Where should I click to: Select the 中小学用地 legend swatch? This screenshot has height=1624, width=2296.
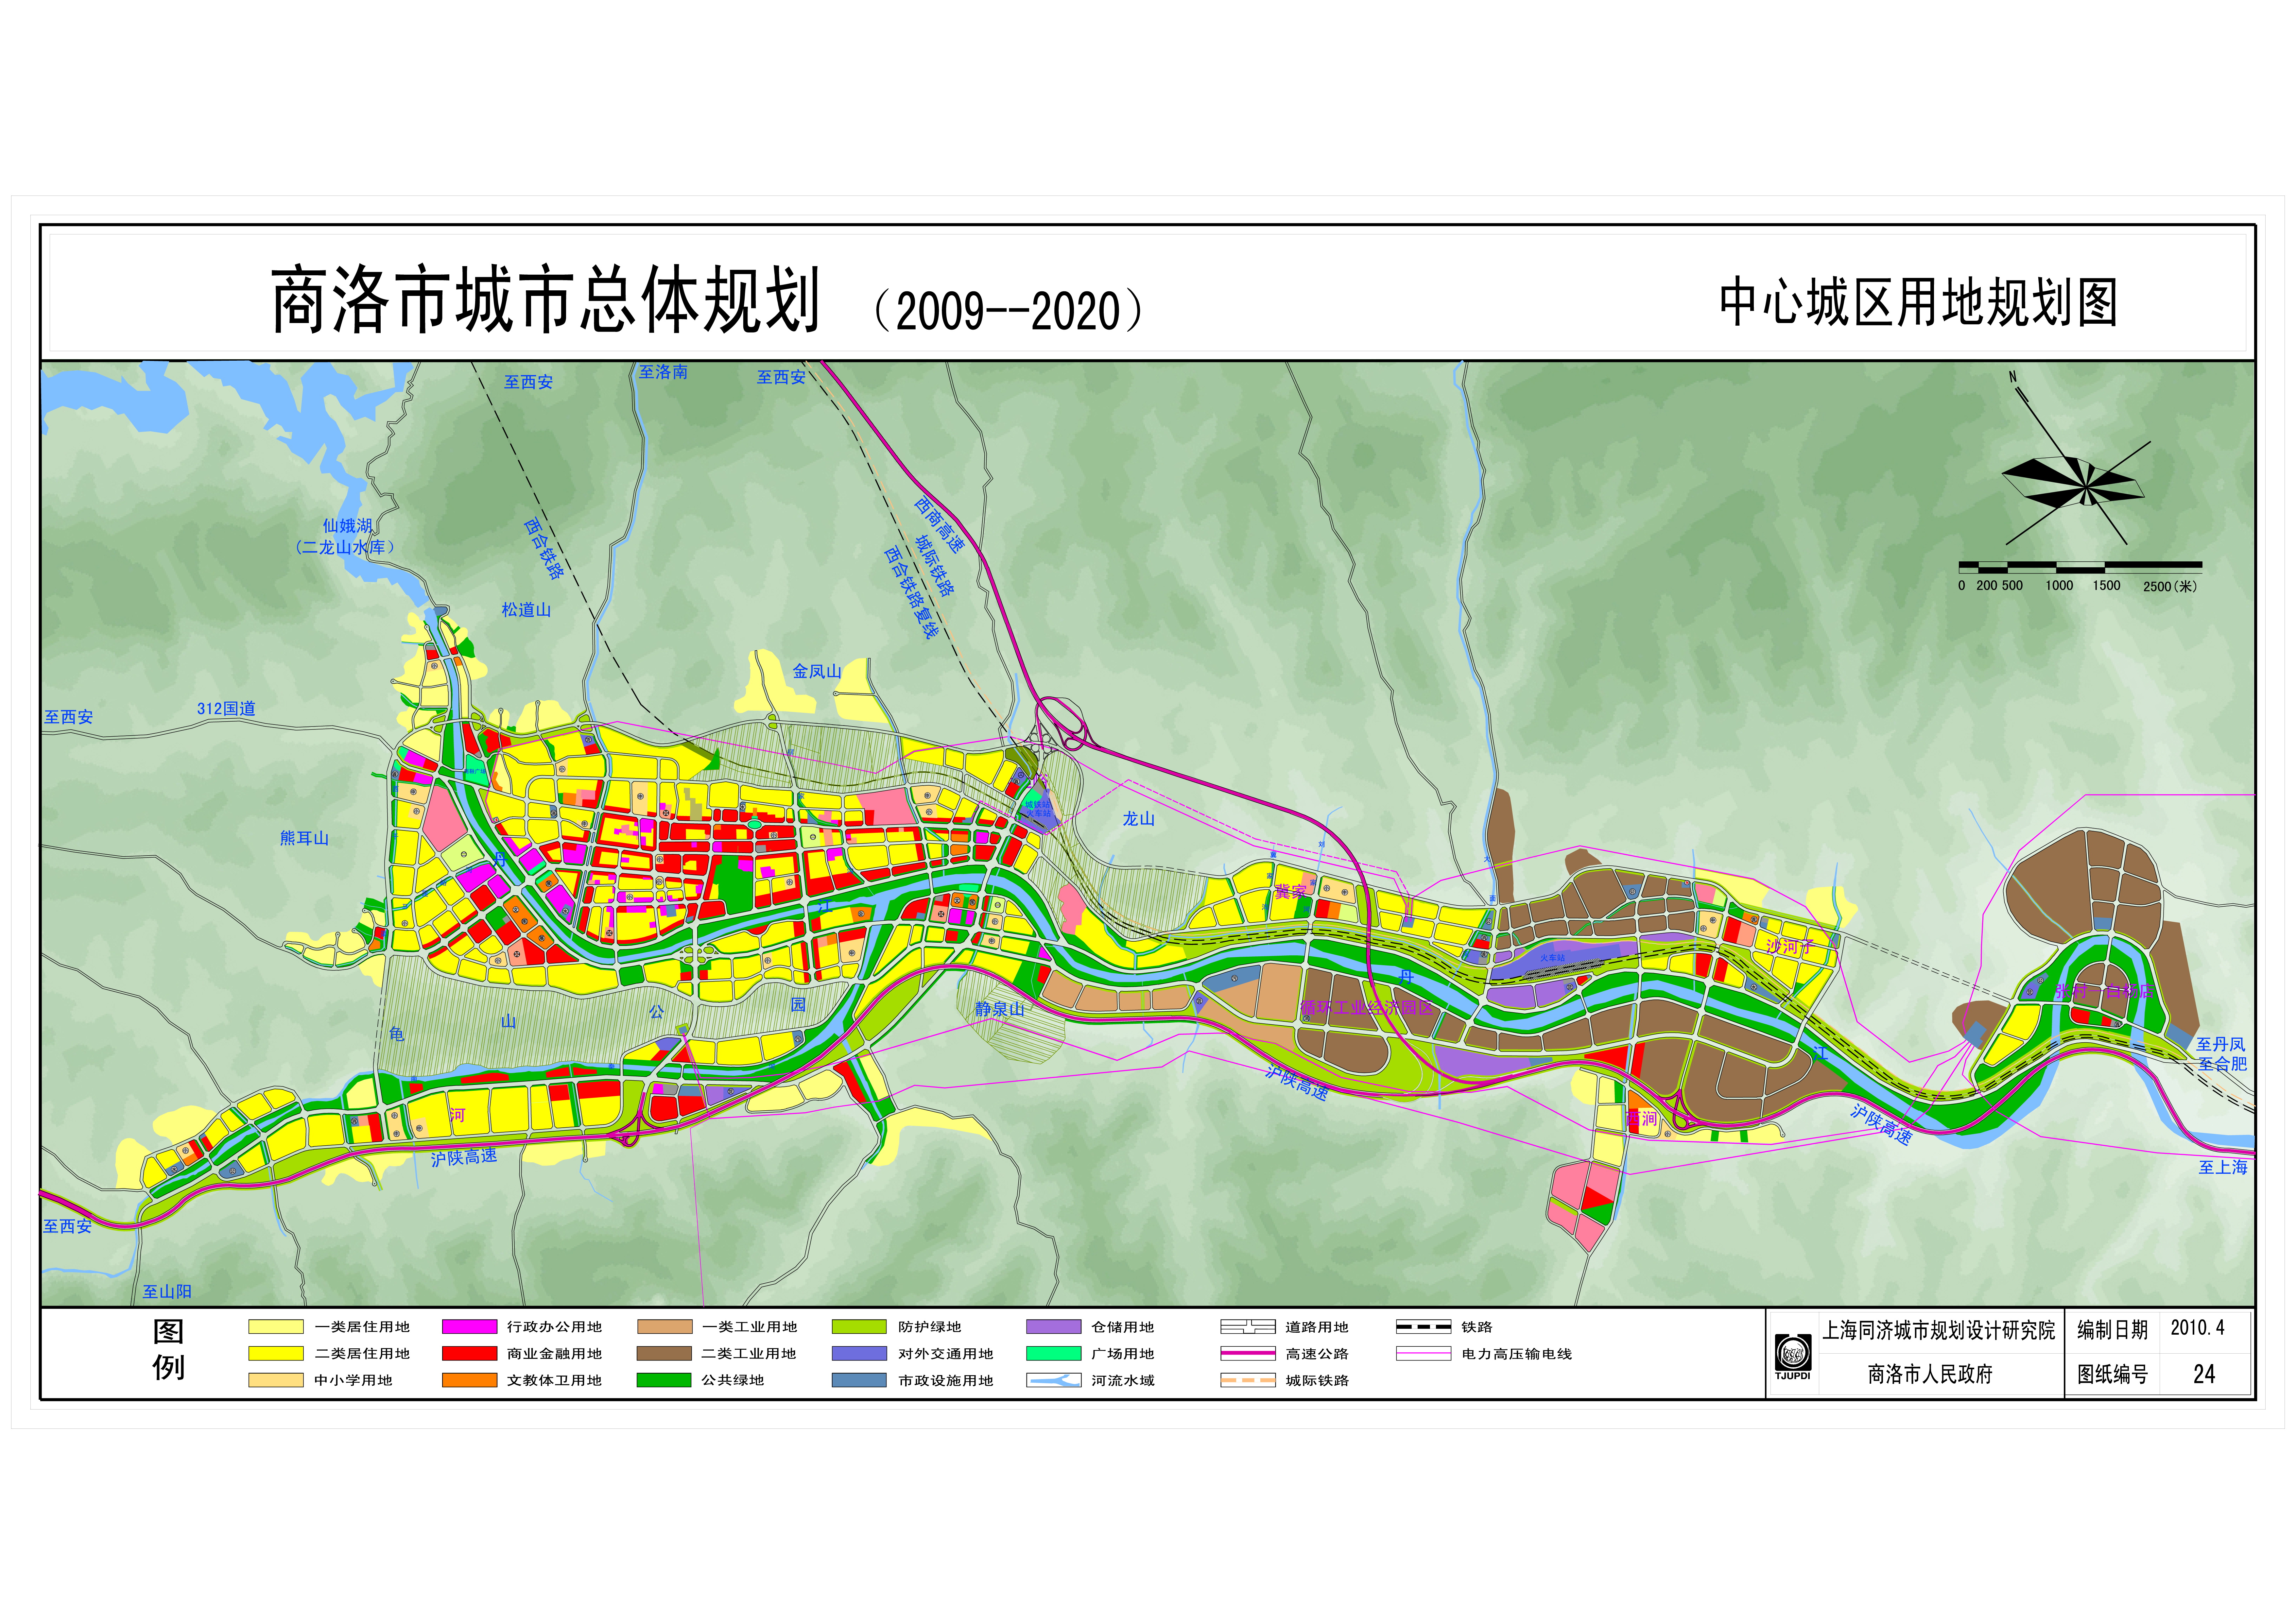(276, 1380)
